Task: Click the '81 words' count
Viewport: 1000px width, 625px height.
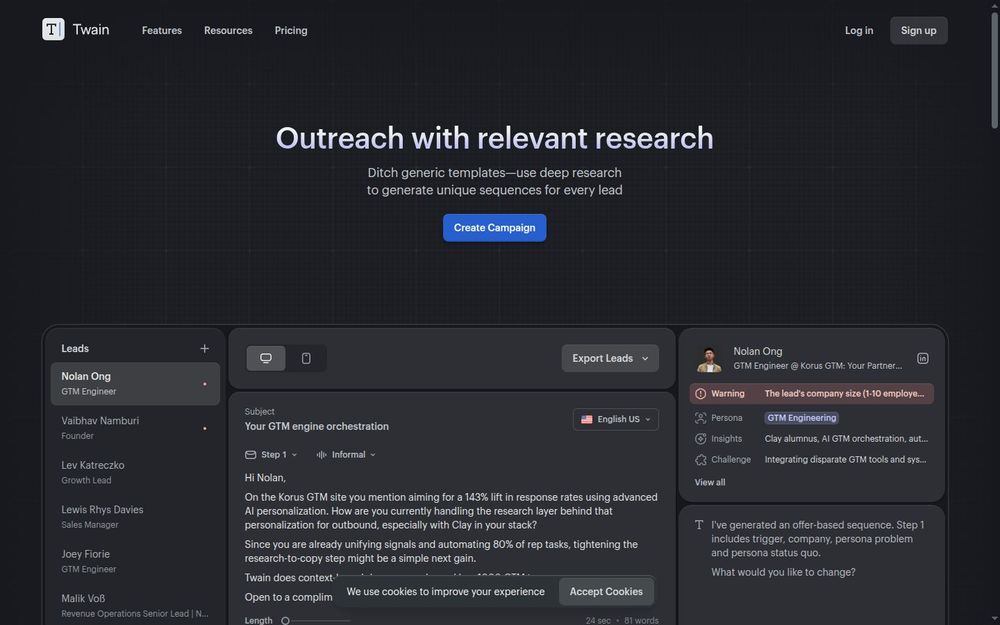Action: point(642,621)
